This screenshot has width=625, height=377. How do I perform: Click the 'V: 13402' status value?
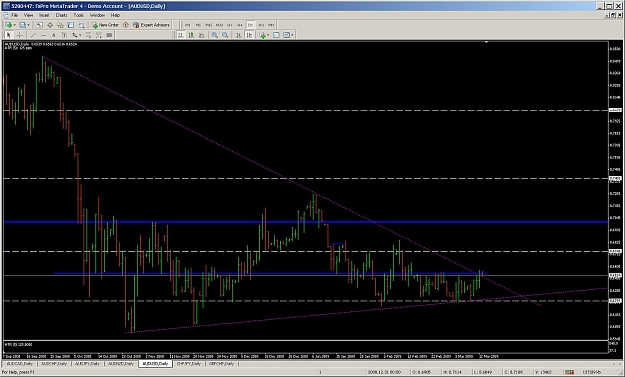click(544, 372)
